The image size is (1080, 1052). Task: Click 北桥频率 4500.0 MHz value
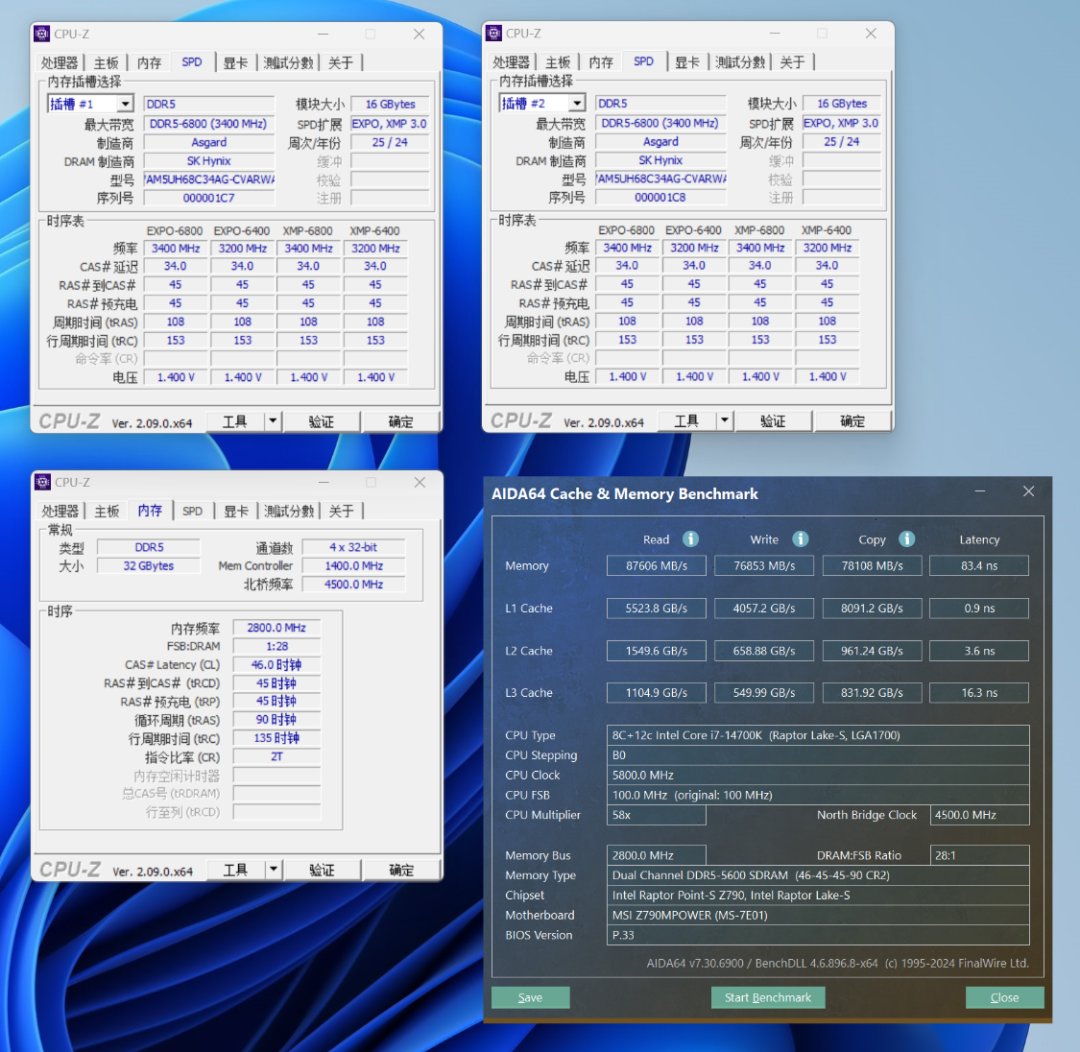coord(353,584)
